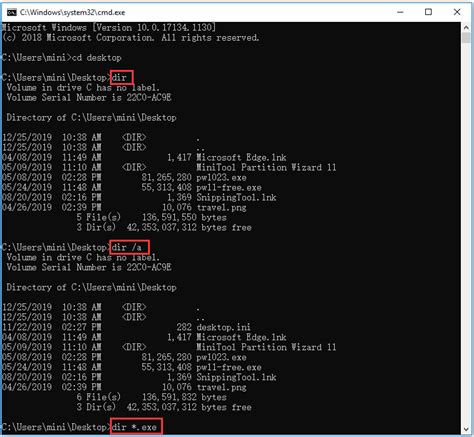This screenshot has width=474, height=437.
Task: Click the '81,265,280' size in first listing
Action: point(167,177)
